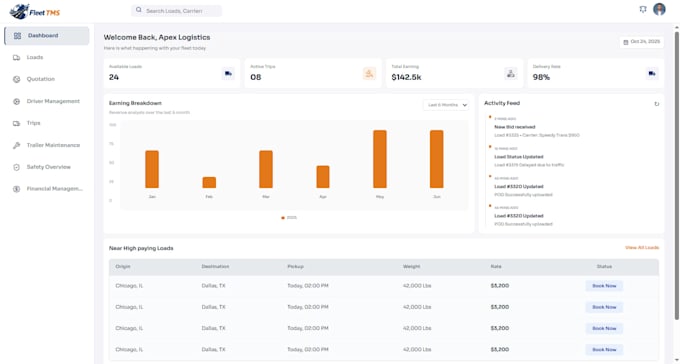Image resolution: width=680 pixels, height=364 pixels.
Task: Toggle the 2025 chart legend marker
Action: click(x=283, y=218)
